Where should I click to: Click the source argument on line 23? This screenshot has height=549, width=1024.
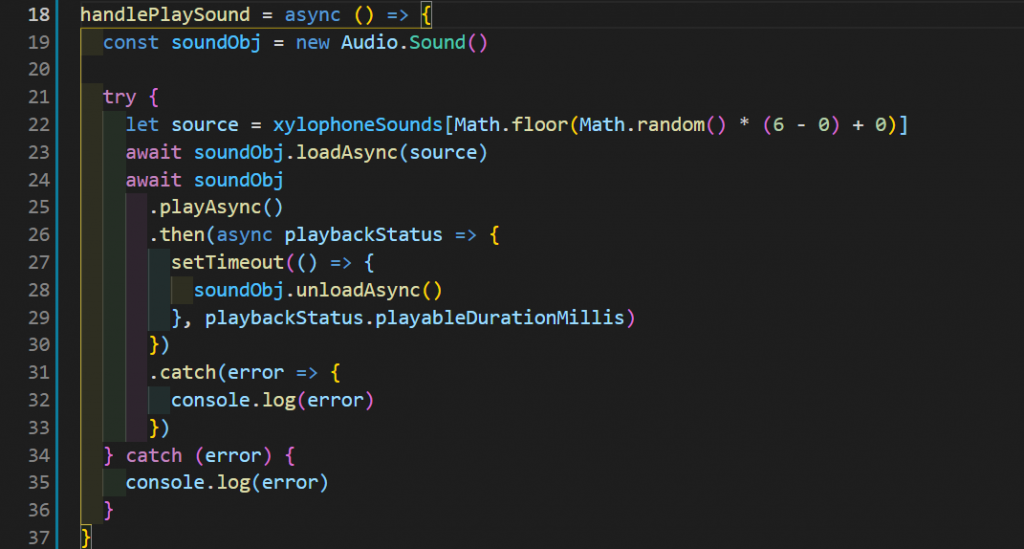tap(443, 152)
